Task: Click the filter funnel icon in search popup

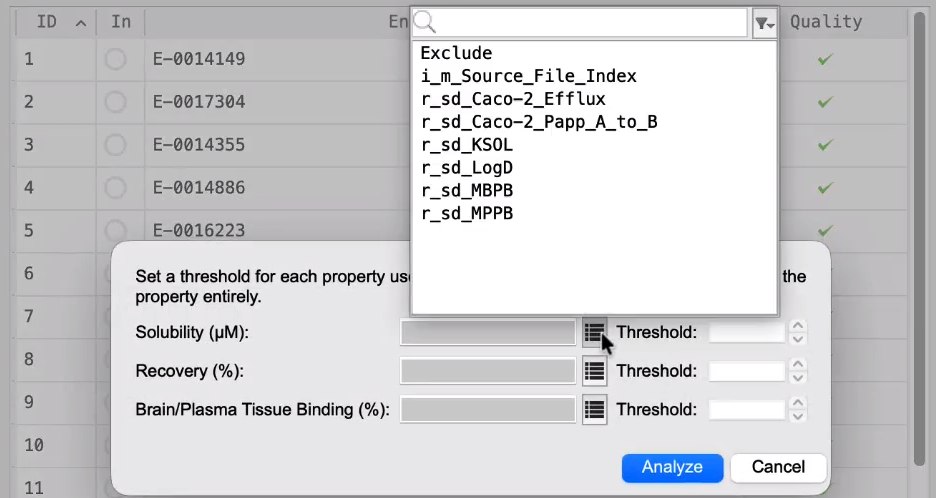Action: [764, 23]
